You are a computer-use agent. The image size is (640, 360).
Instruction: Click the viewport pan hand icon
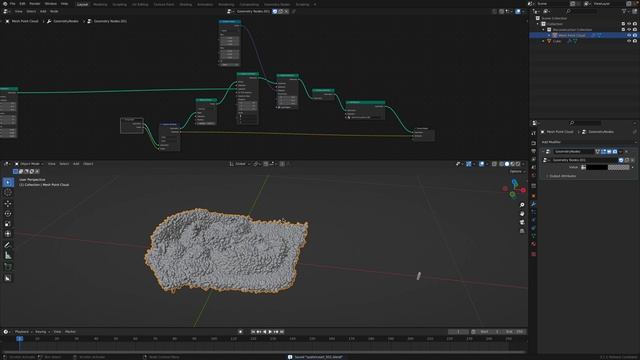[522, 213]
